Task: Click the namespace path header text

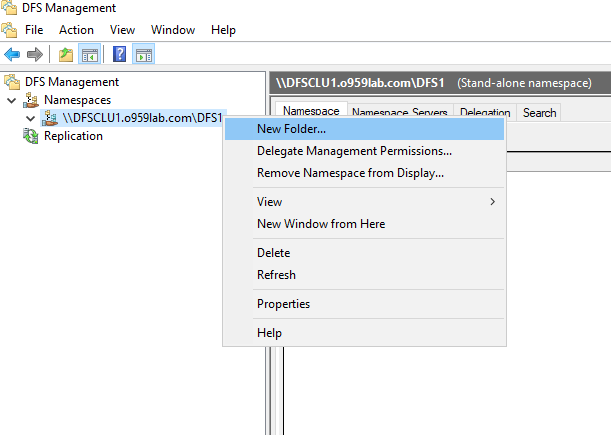Action: click(x=360, y=83)
